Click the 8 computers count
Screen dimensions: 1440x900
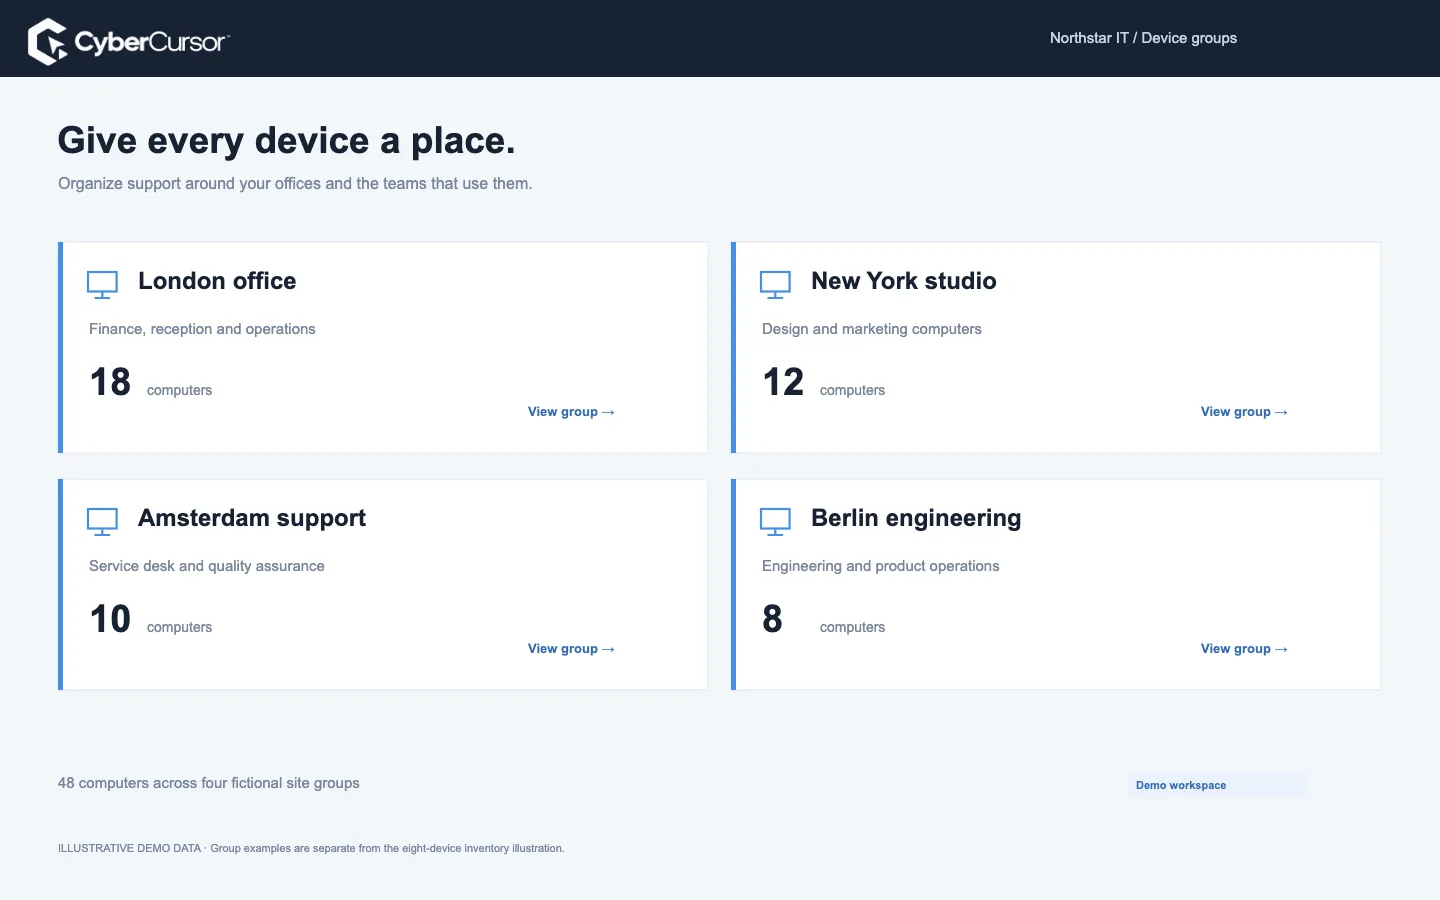(824, 619)
